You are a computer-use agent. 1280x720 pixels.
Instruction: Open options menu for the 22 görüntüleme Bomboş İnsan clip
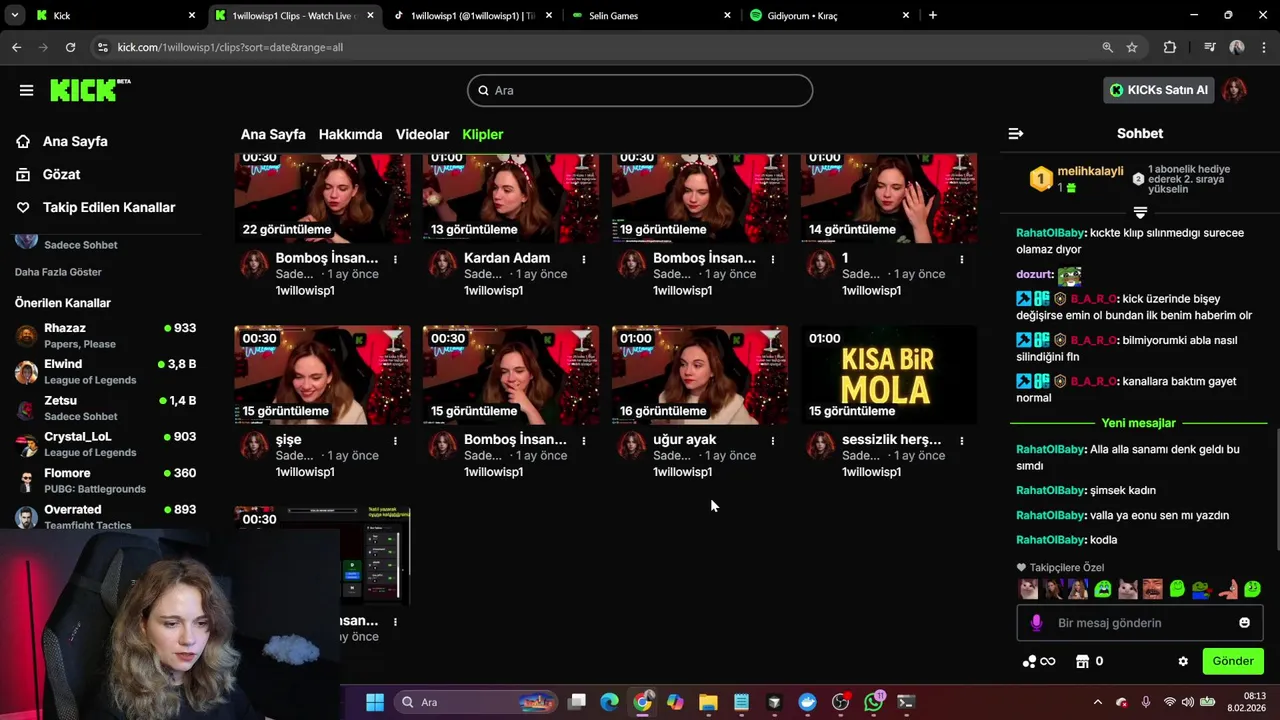tap(395, 259)
